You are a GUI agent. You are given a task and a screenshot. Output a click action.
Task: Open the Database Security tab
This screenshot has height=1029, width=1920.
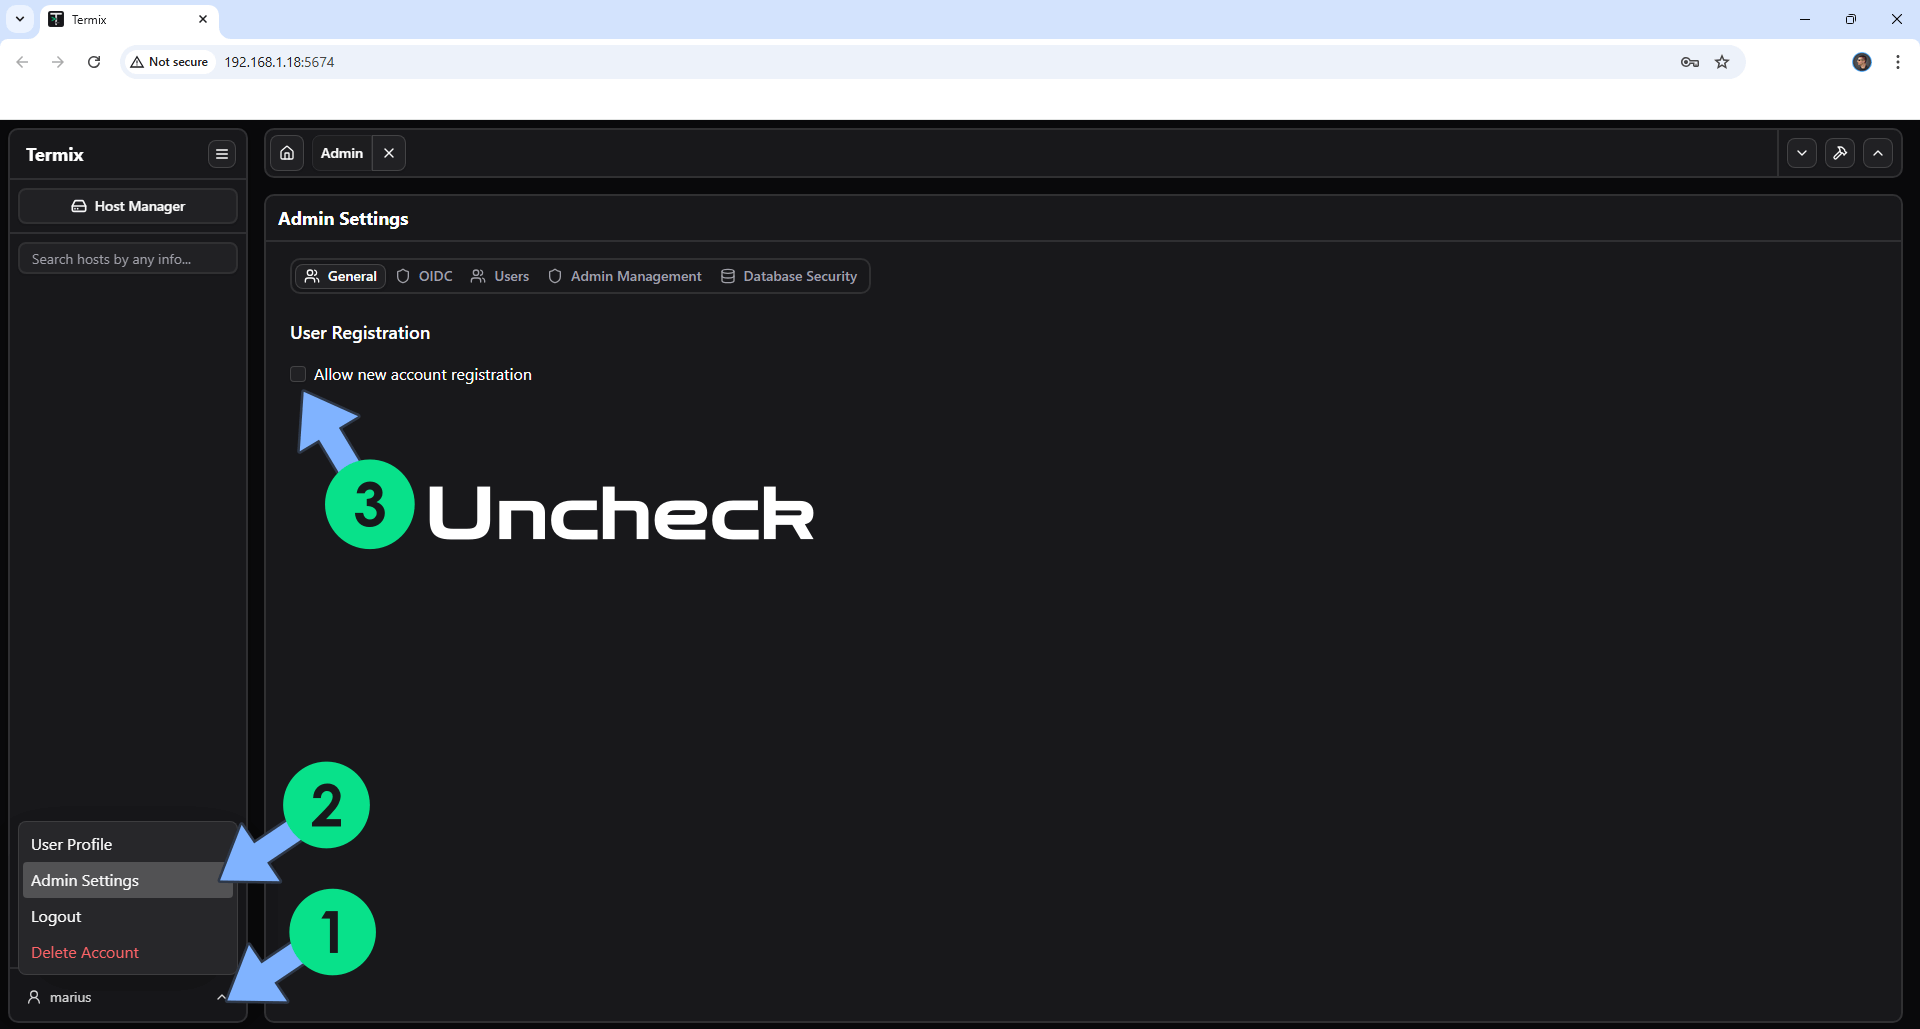click(789, 276)
